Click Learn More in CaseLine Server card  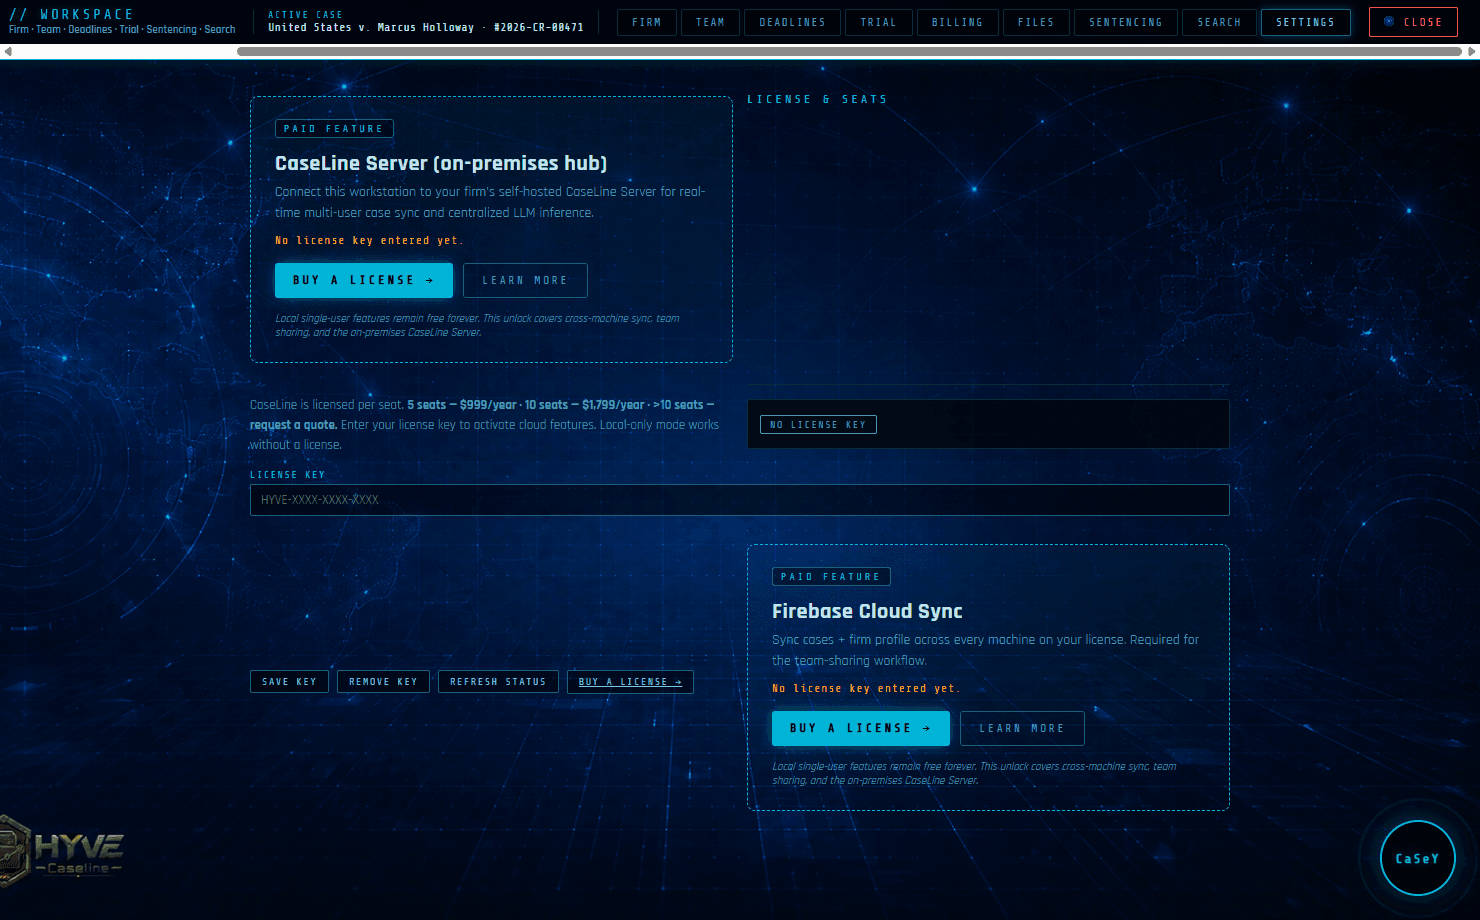pos(525,280)
